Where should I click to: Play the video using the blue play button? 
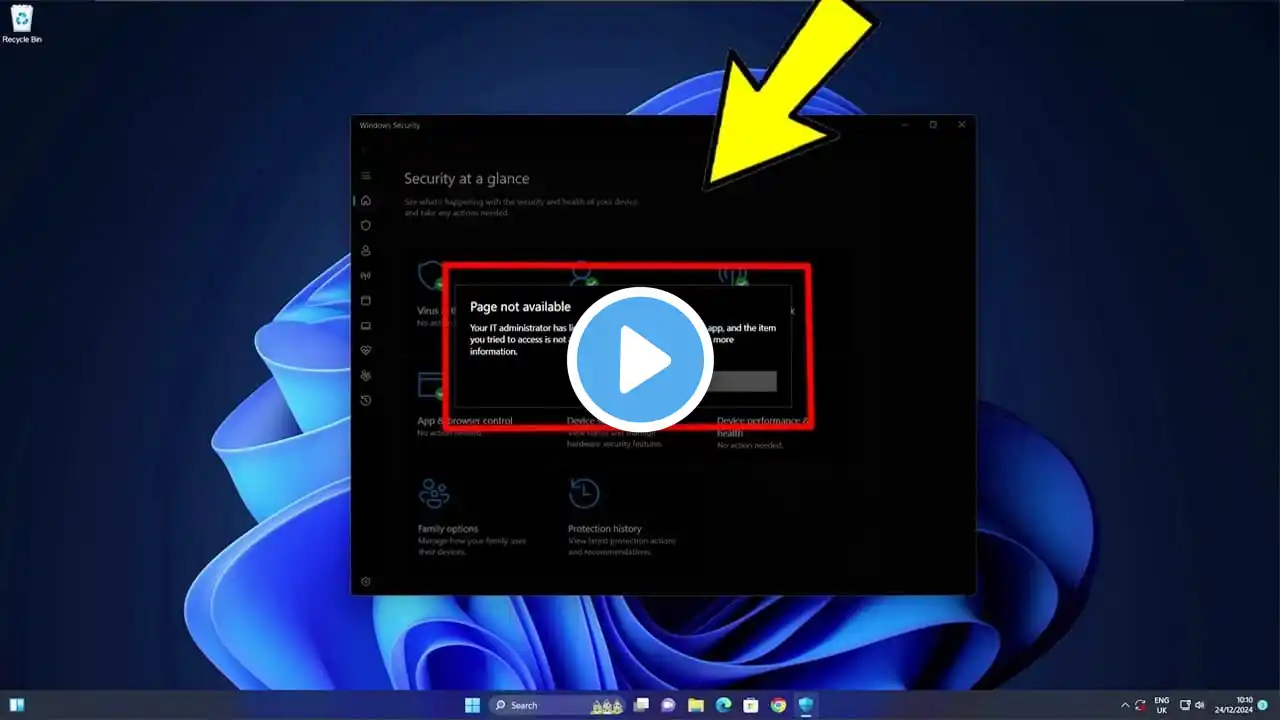tap(640, 360)
